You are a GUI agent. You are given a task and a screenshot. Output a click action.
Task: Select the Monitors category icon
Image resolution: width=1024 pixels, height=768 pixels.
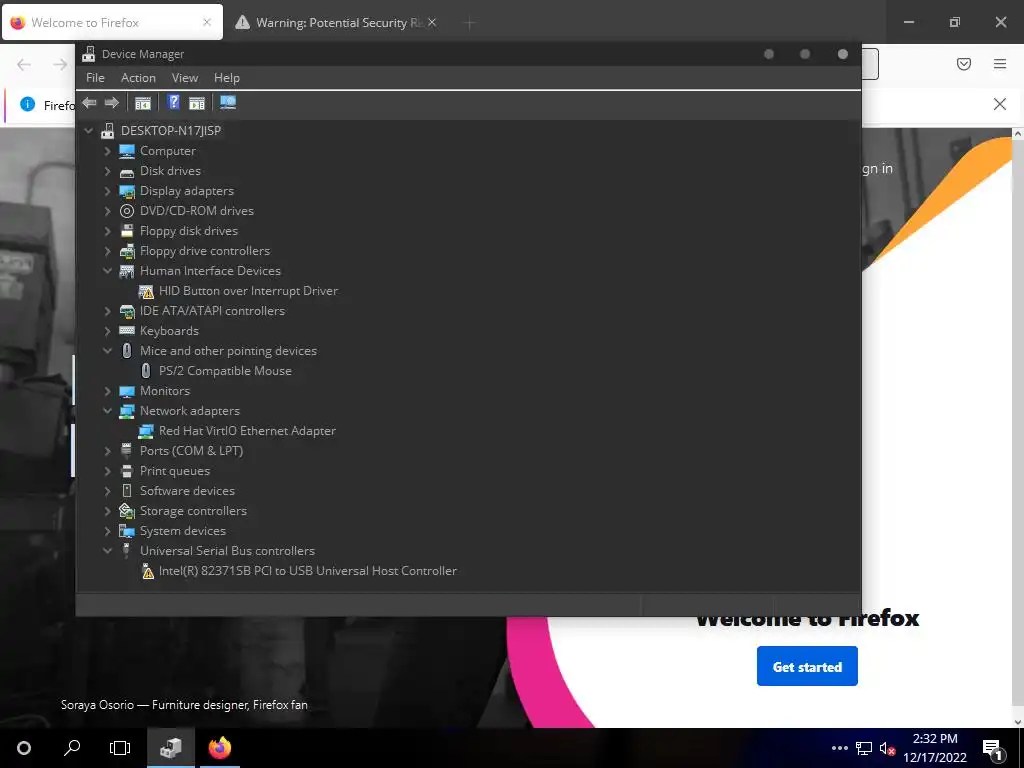[127, 391]
